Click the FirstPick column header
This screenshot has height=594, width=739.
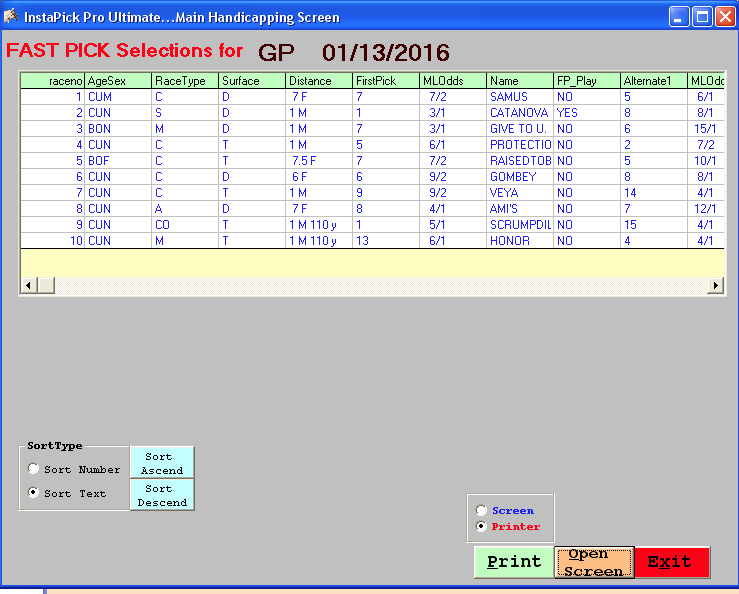pos(386,81)
